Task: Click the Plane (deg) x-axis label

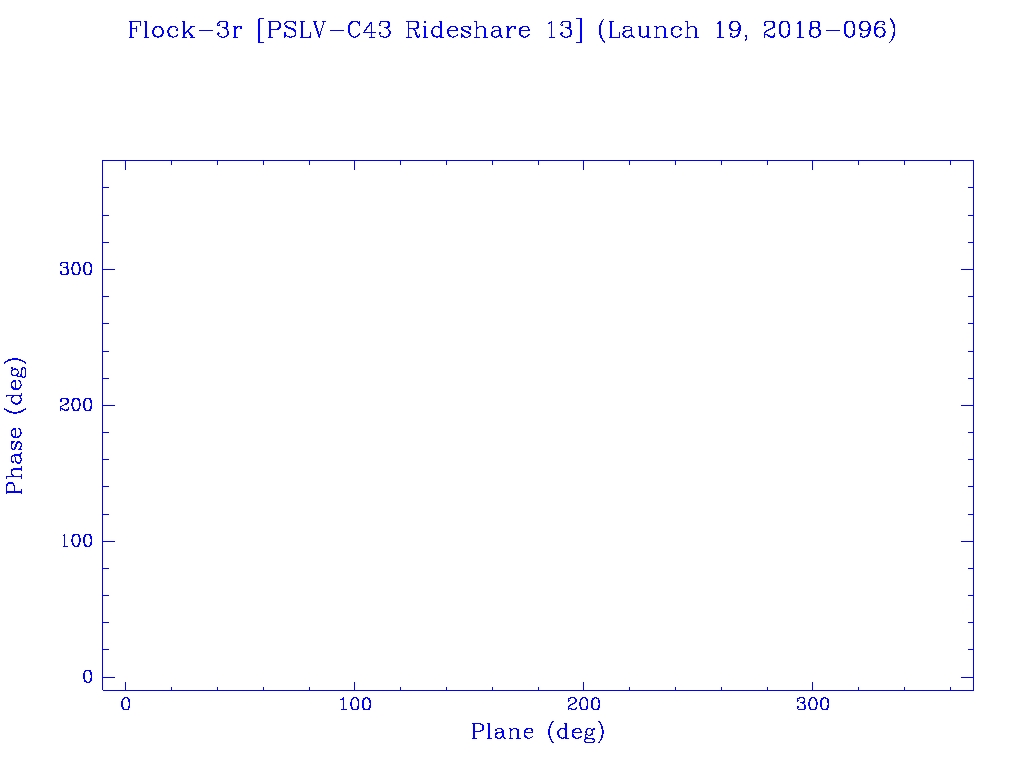Action: tap(538, 732)
